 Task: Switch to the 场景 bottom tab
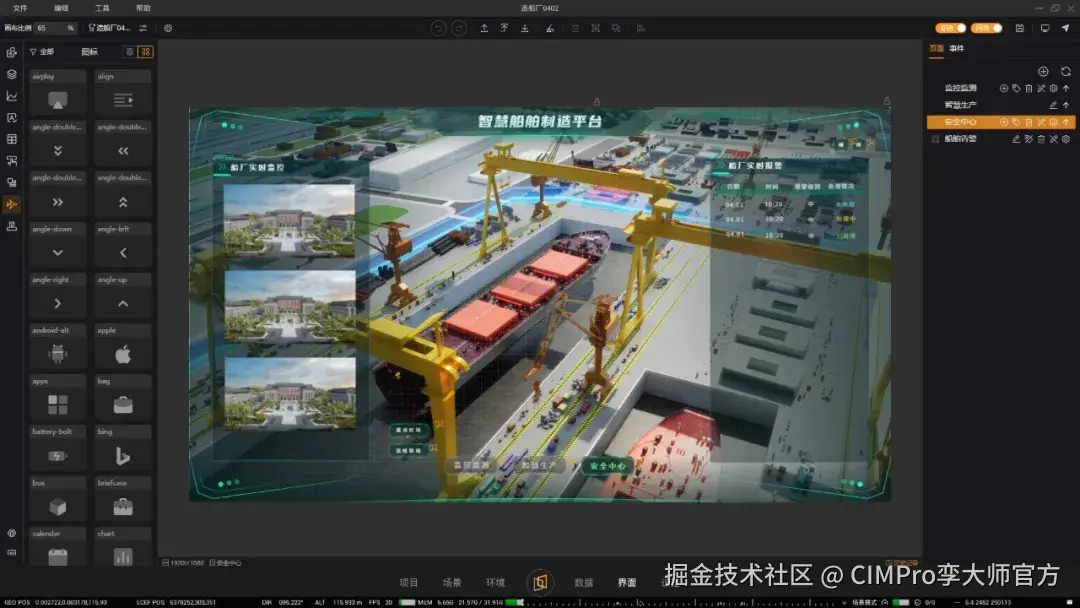coord(452,583)
